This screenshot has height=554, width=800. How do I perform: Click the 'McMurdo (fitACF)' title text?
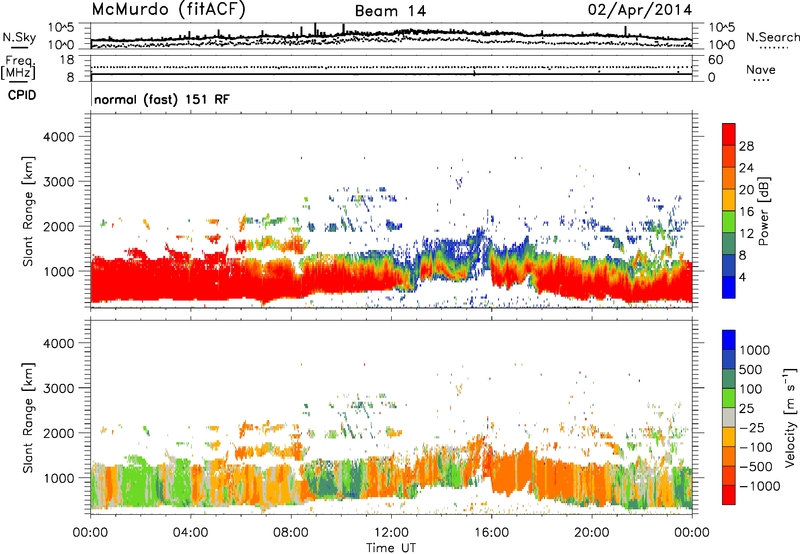[168, 10]
